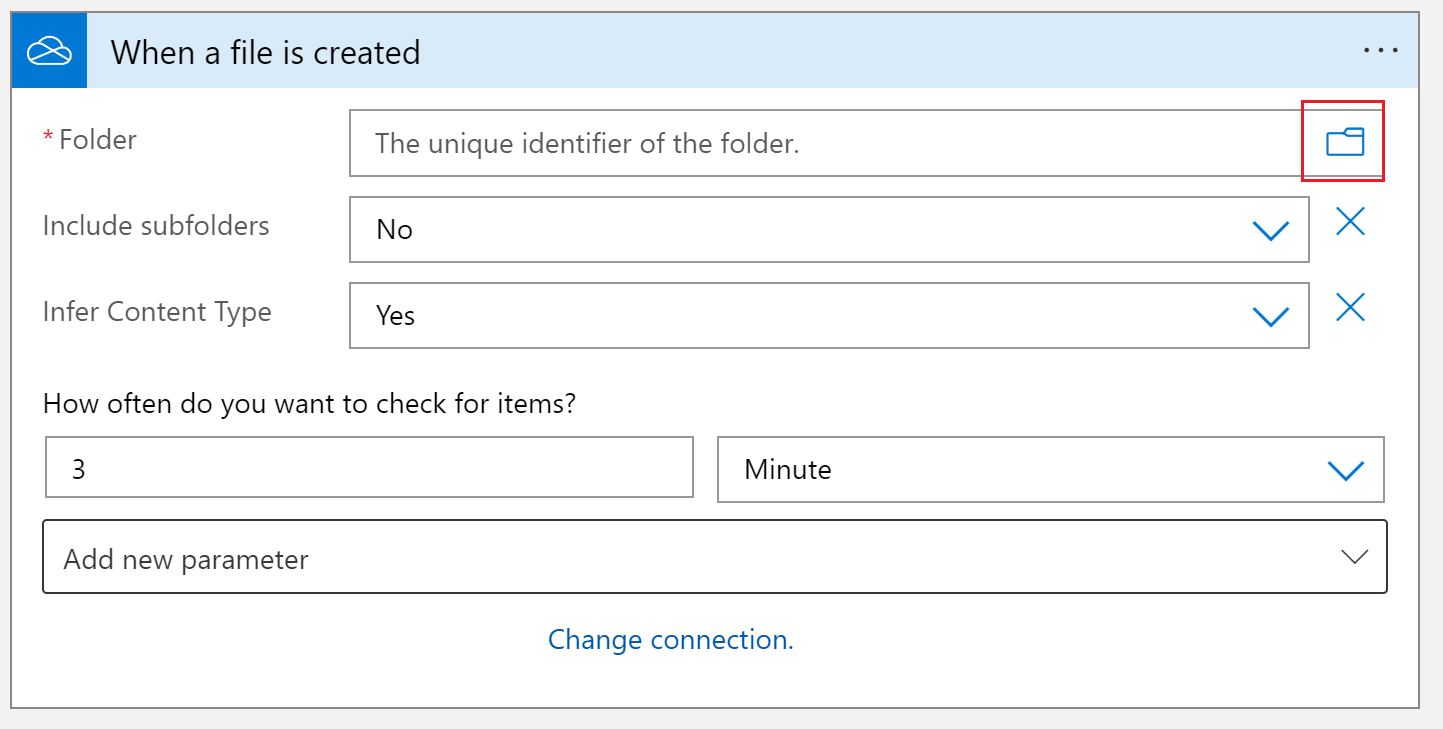Image resolution: width=1443 pixels, height=729 pixels.
Task: Open the folder picker icon next to Folder
Action: tap(1343, 142)
